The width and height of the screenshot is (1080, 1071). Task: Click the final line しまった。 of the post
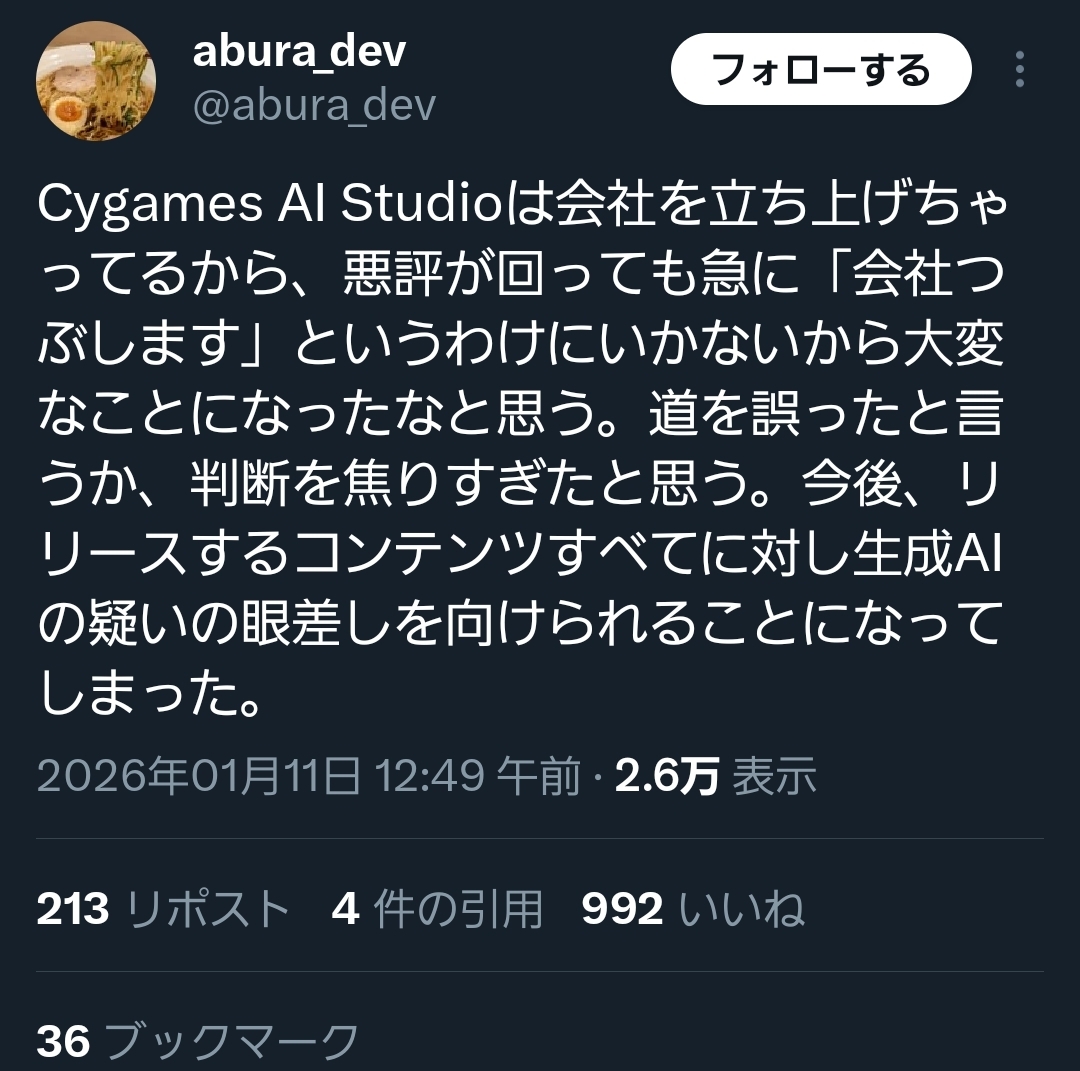[151, 694]
